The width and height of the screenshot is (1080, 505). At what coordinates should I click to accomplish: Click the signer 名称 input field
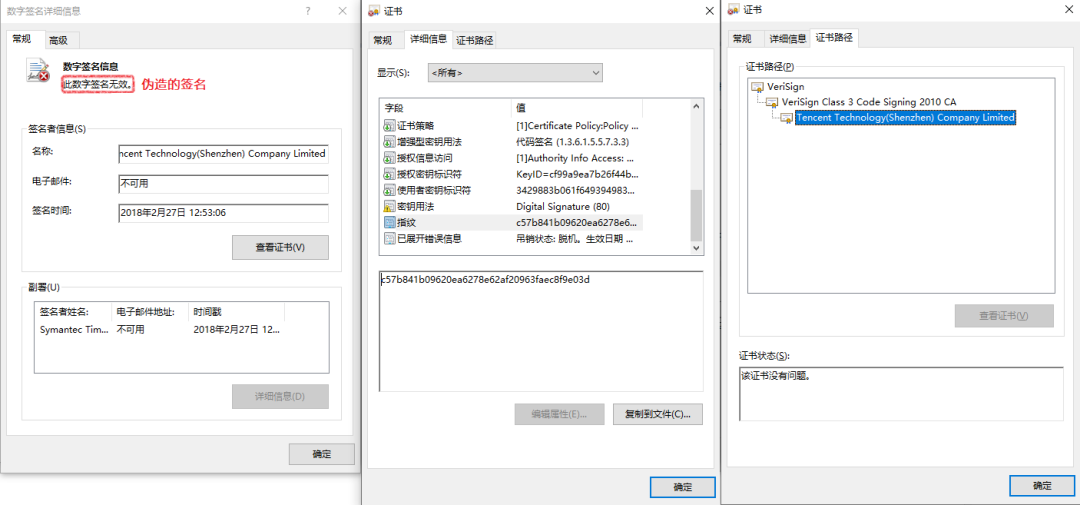(x=223, y=154)
